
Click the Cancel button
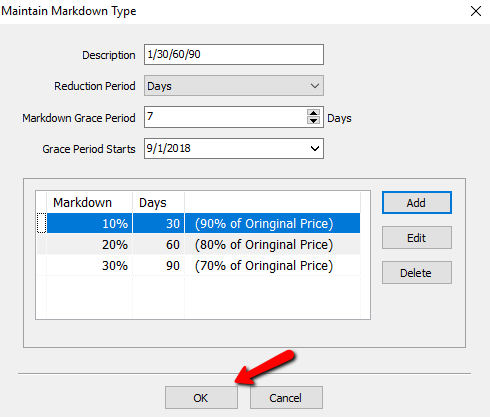pyautogui.click(x=286, y=397)
